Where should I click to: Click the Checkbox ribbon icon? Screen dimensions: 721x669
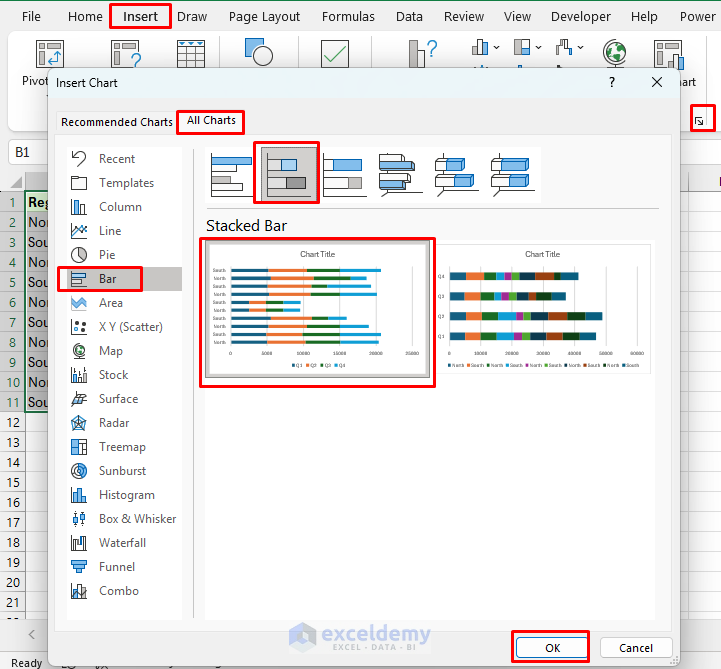click(x=334, y=54)
